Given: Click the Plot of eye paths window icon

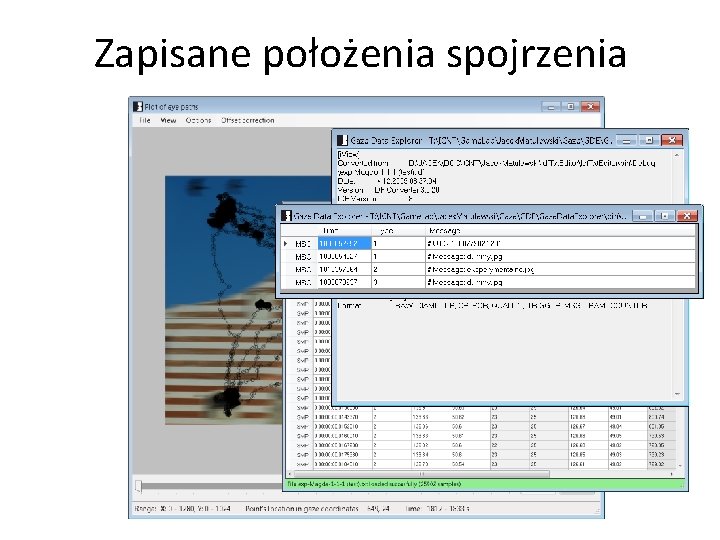Looking at the screenshot, I should point(138,107).
